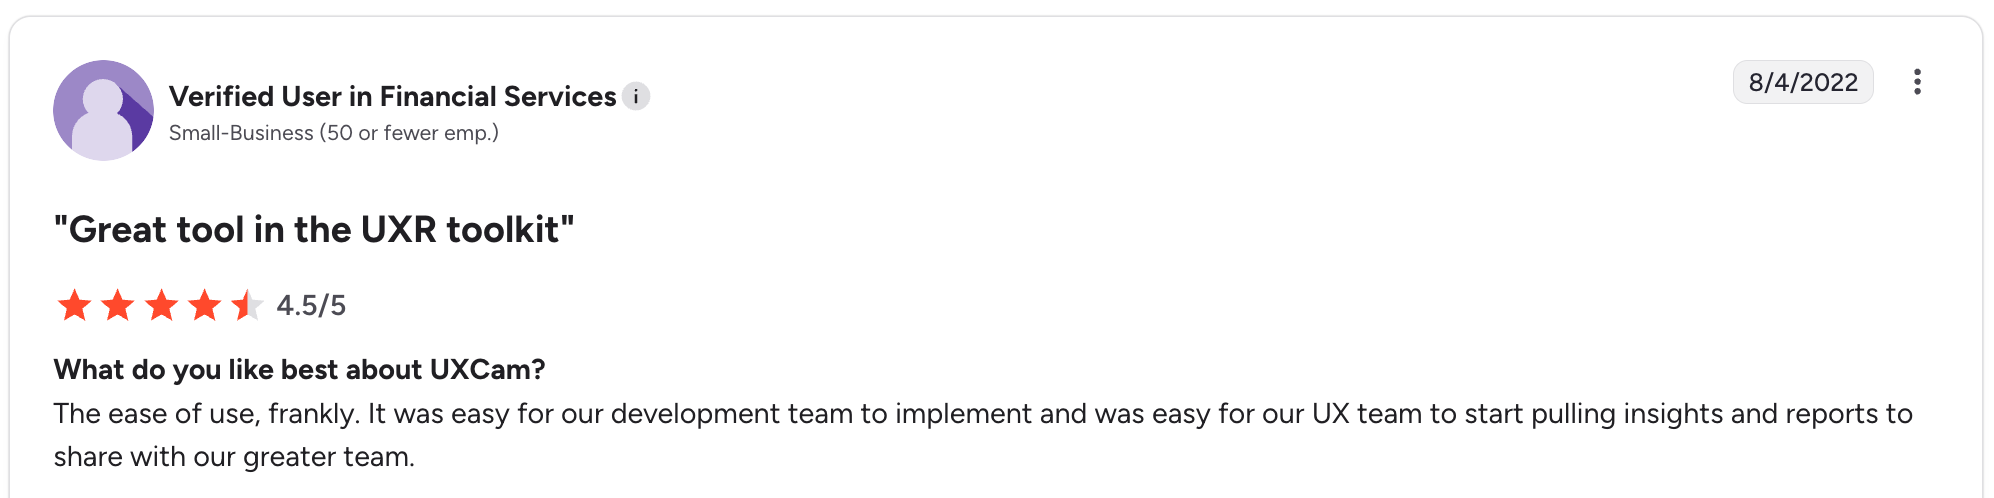Open the info icon beside Financial Services

tap(636, 96)
